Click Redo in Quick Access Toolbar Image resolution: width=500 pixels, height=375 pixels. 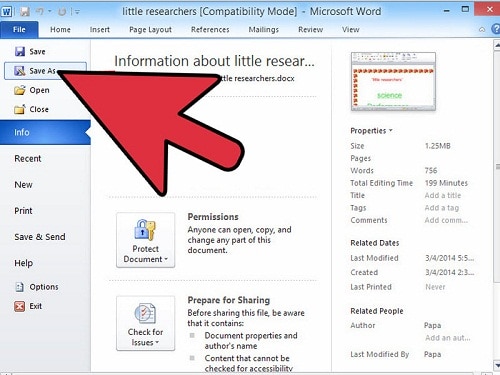click(62, 12)
